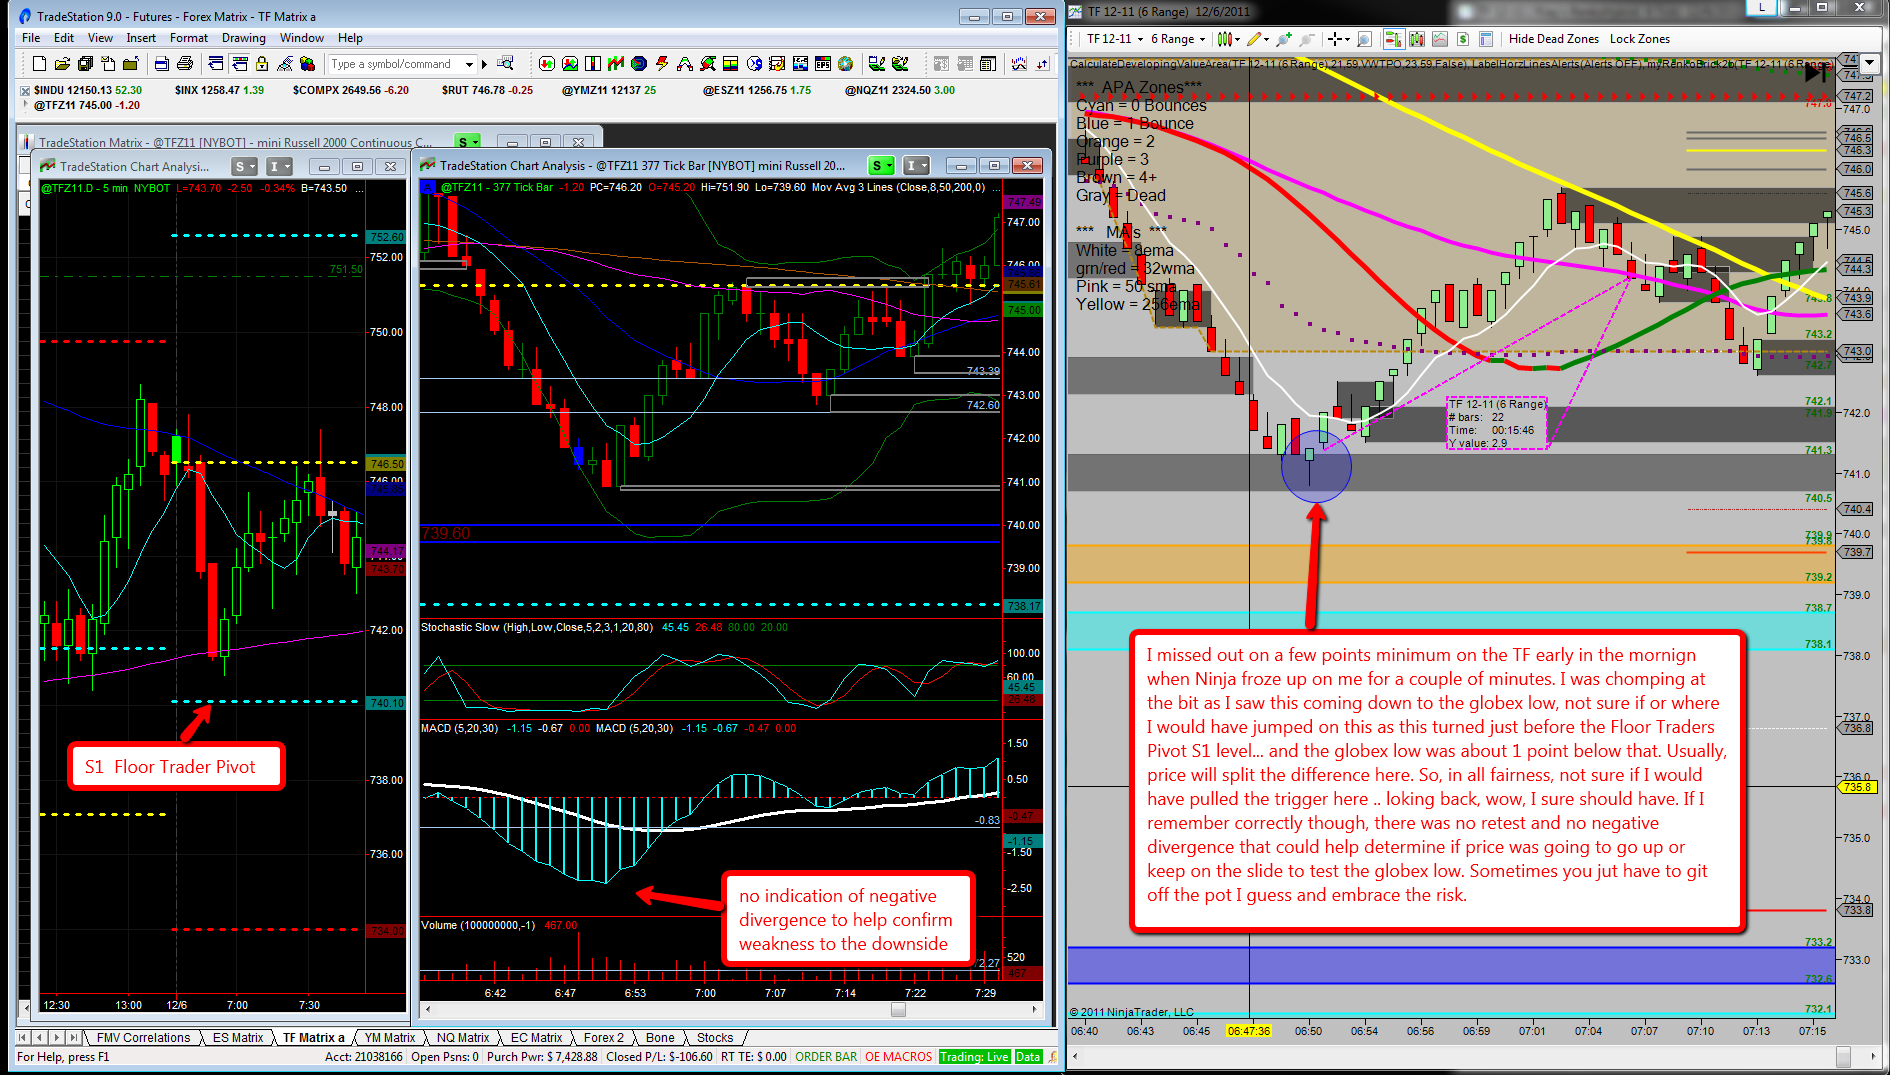Jump to the last workspace tab arrow
1890x1075 pixels.
pyautogui.click(x=73, y=1038)
